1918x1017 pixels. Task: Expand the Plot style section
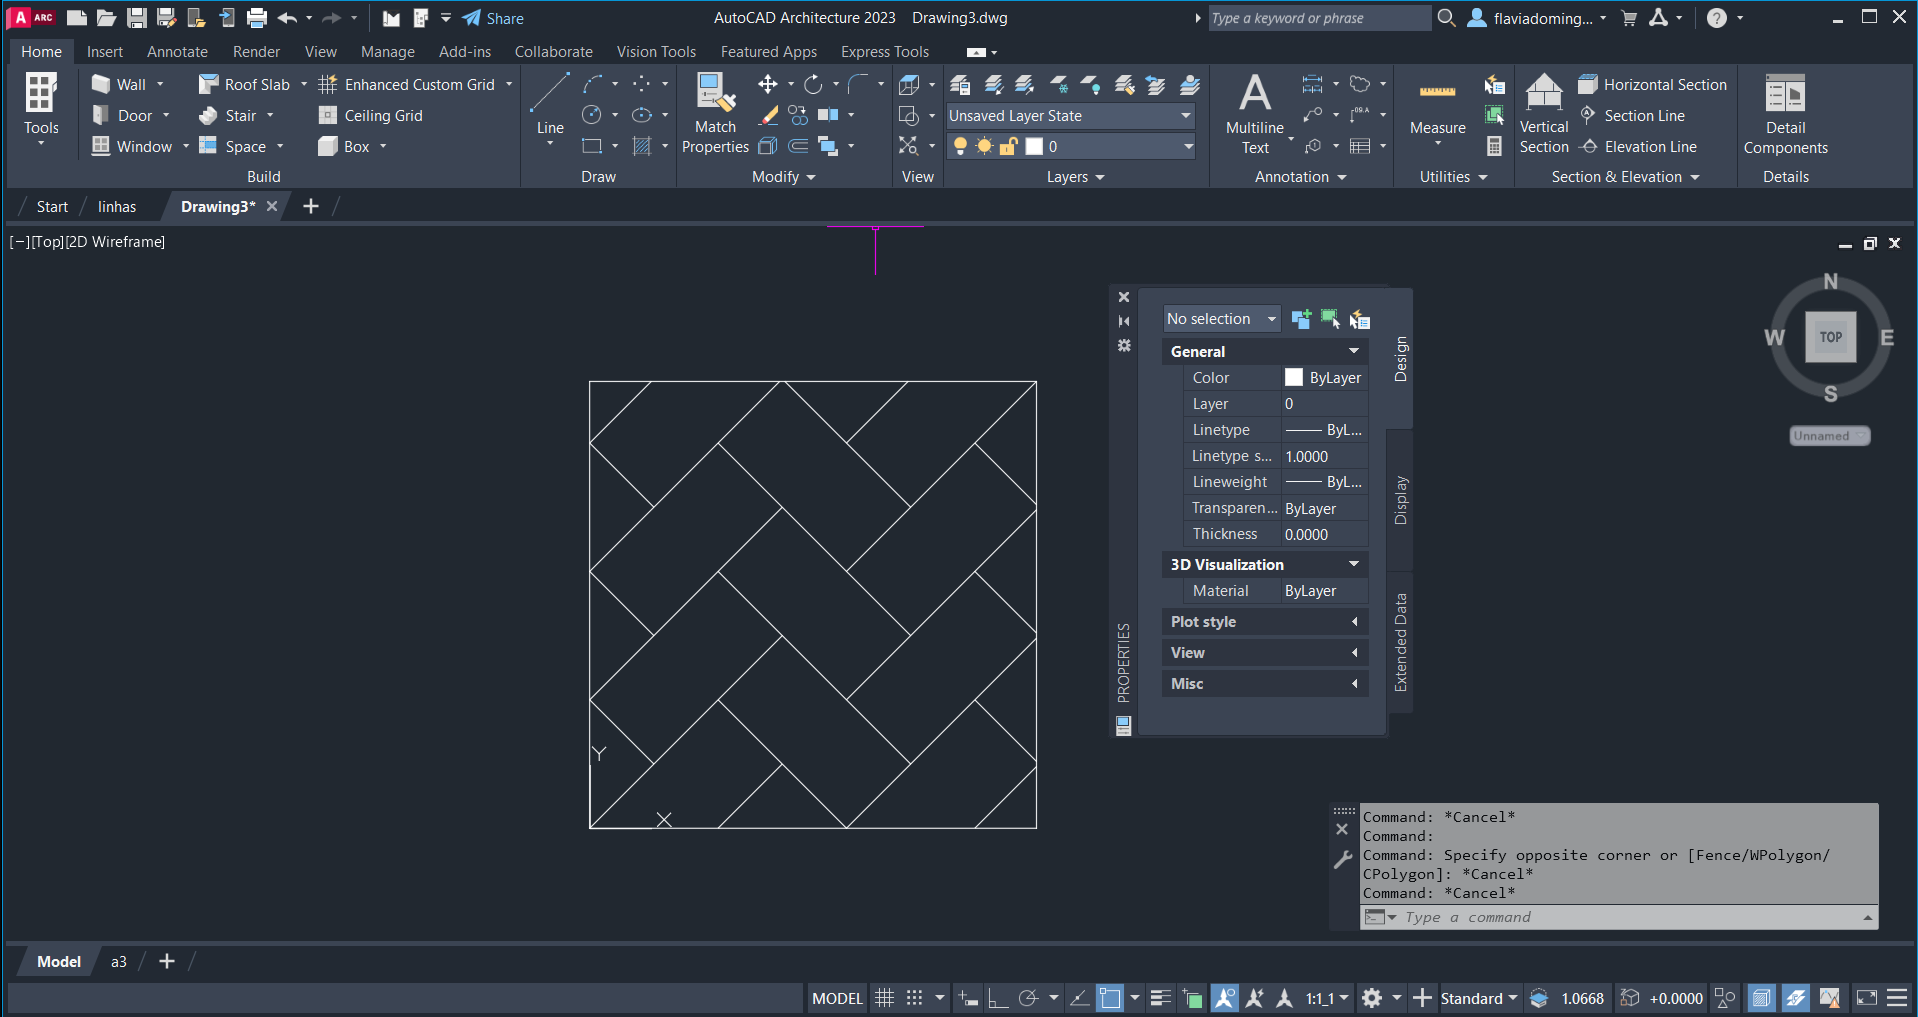point(1264,622)
